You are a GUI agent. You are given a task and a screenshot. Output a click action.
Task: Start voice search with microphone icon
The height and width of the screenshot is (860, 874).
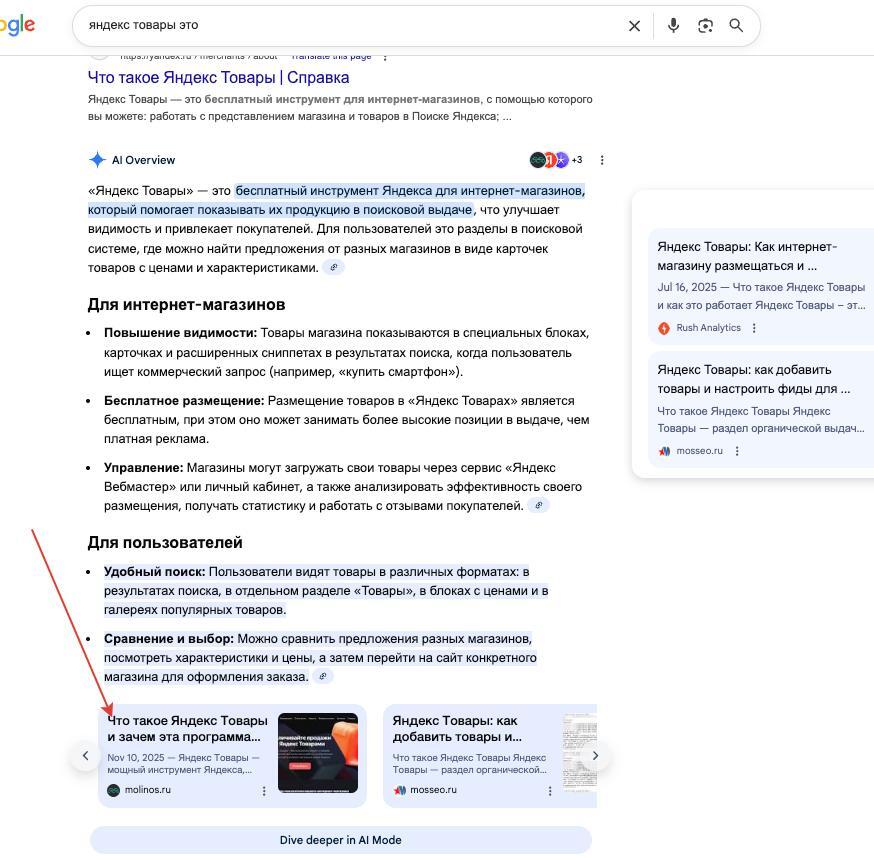673,26
